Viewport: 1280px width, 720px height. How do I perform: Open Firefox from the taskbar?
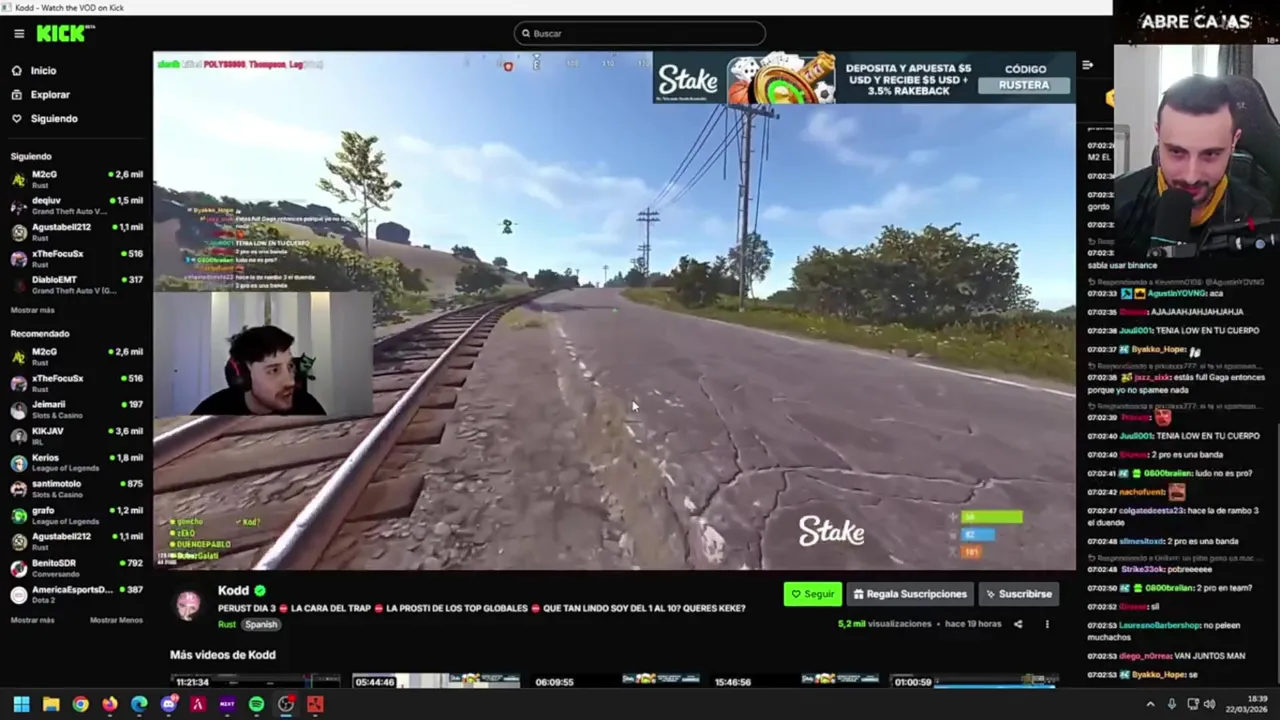[110, 704]
